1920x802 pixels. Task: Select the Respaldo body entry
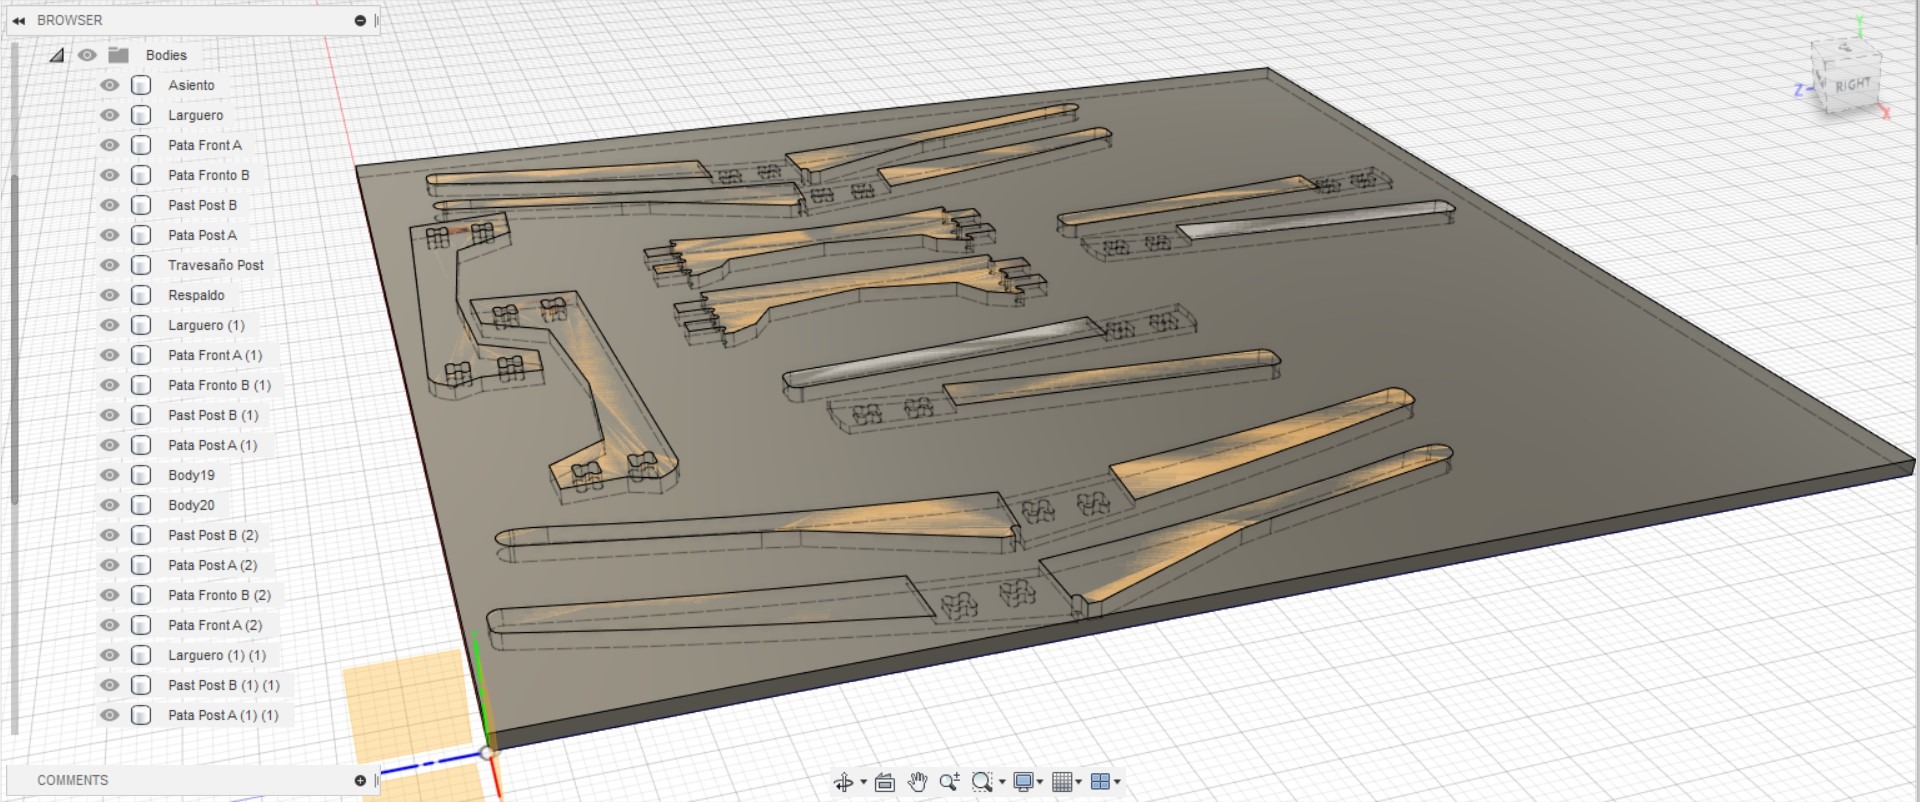(196, 295)
